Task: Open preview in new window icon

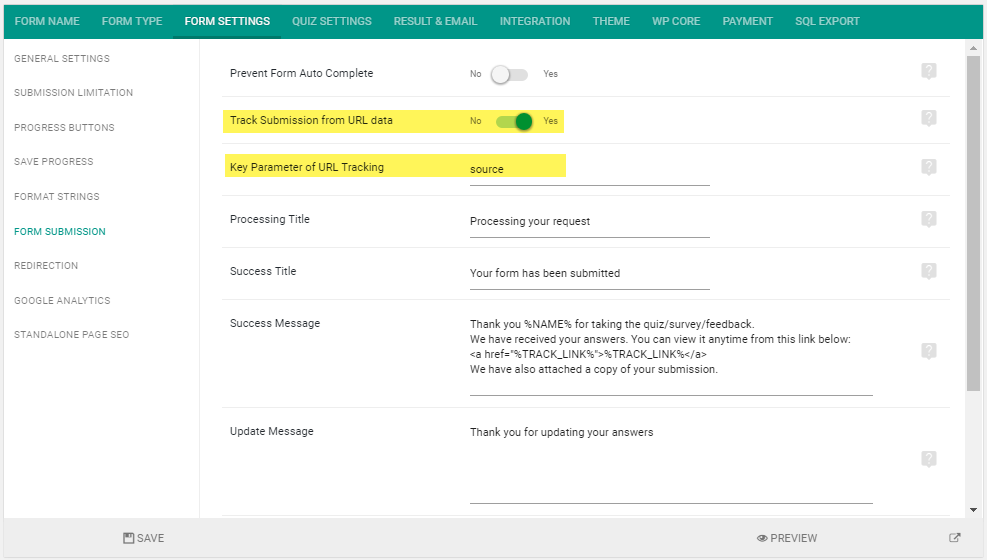Action: pos(954,537)
